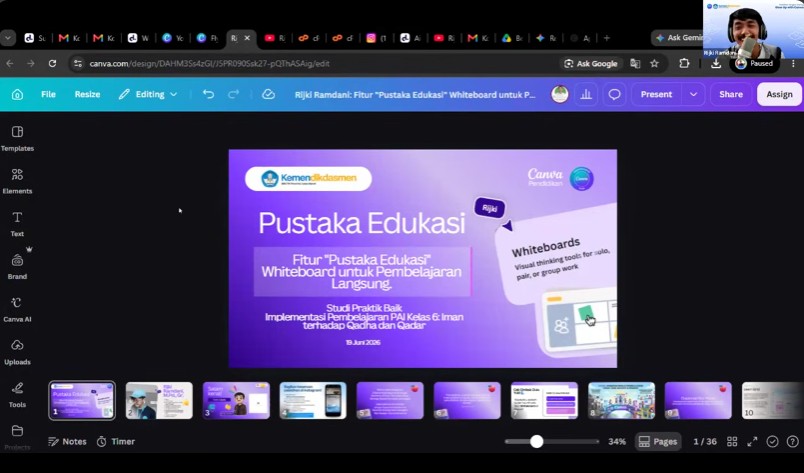The image size is (804, 473).
Task: Open the Elements panel
Action: [17, 181]
